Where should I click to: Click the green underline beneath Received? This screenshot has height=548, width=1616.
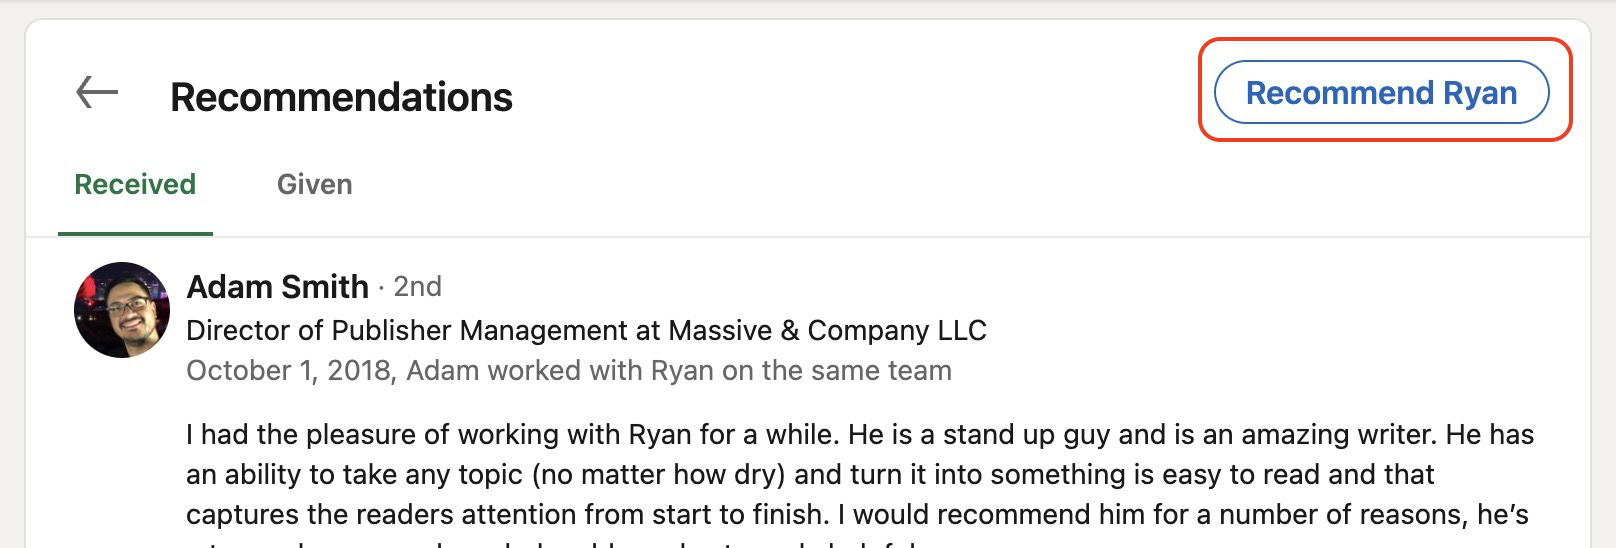click(x=135, y=234)
